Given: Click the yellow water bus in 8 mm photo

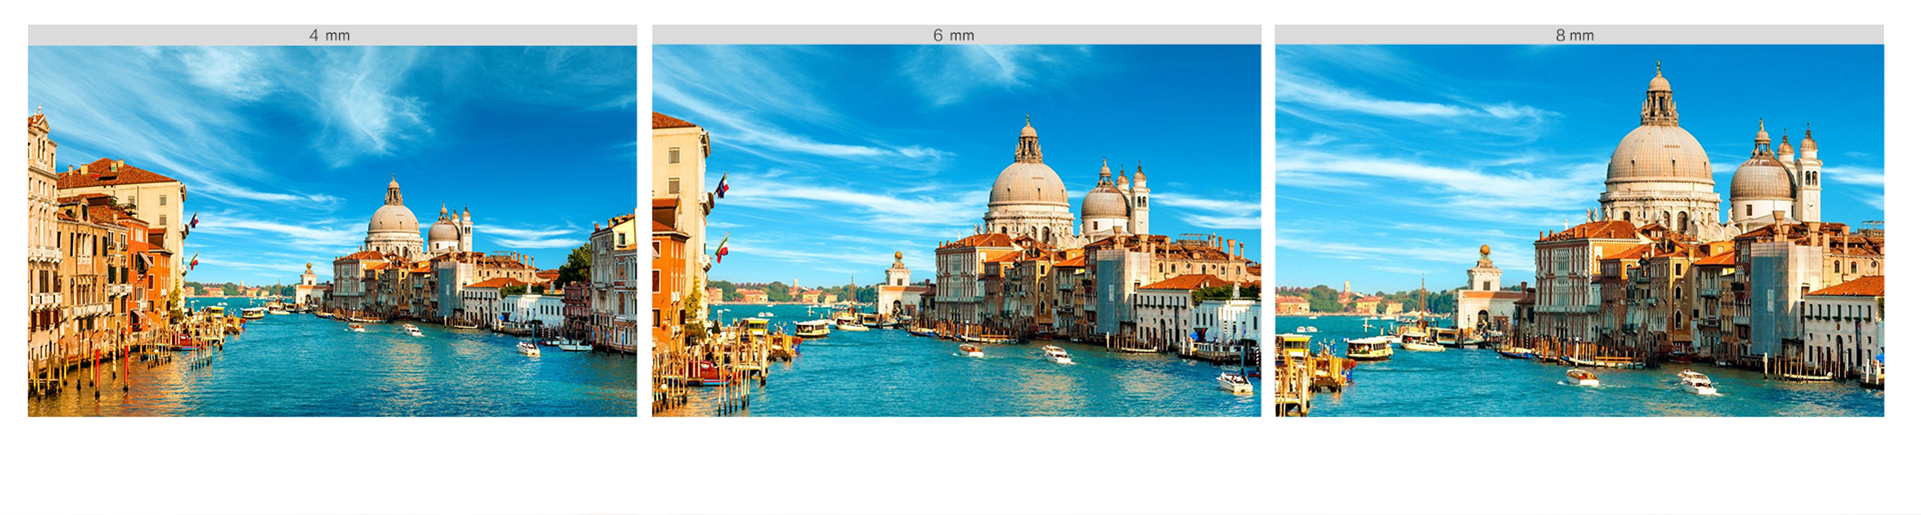Looking at the screenshot, I should pos(1369,348).
